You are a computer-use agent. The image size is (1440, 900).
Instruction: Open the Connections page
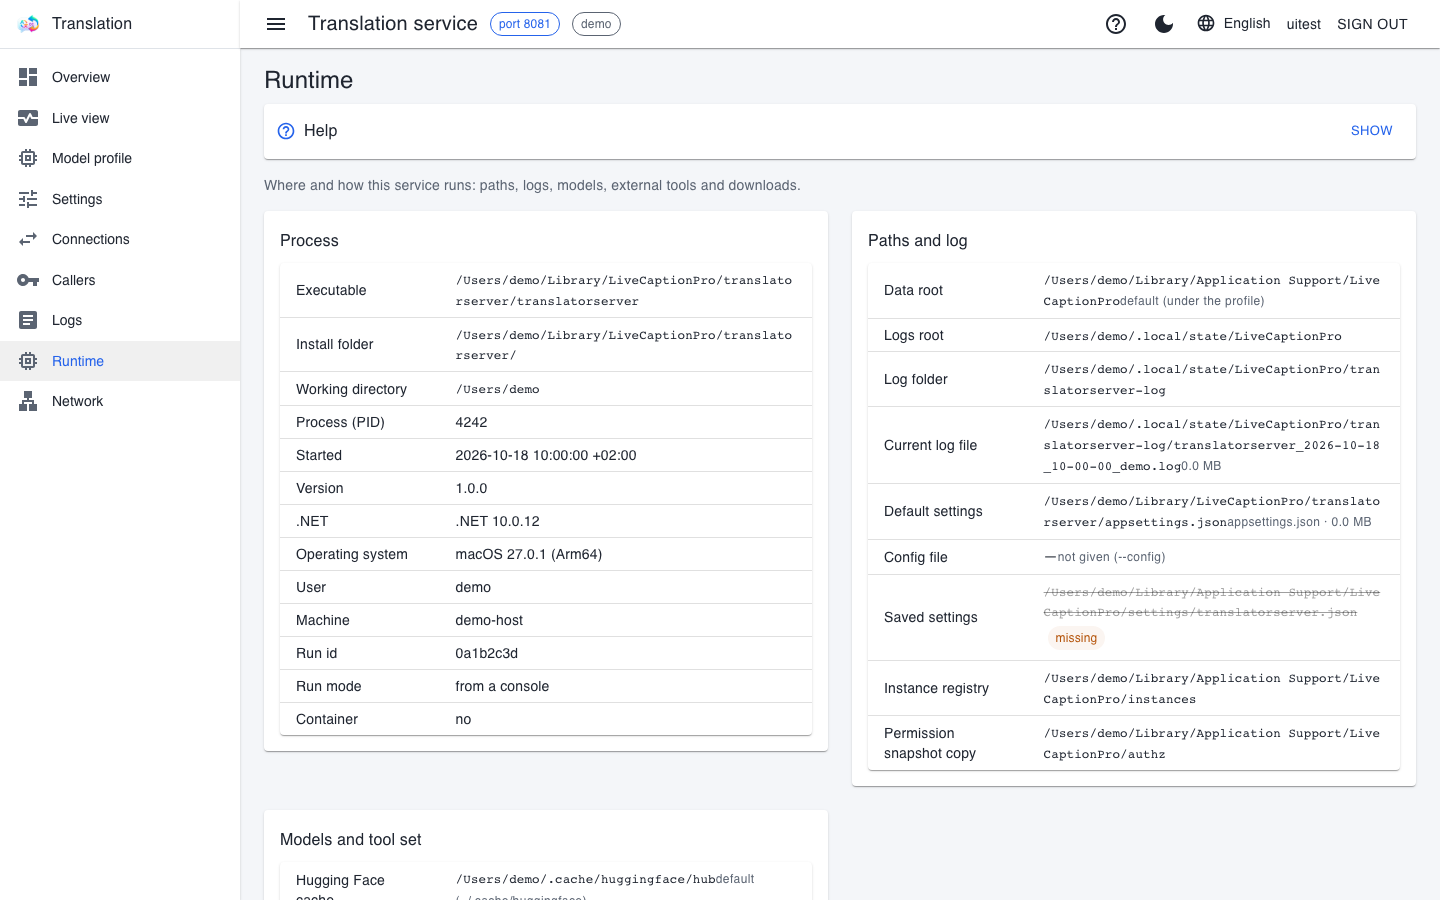tap(120, 239)
